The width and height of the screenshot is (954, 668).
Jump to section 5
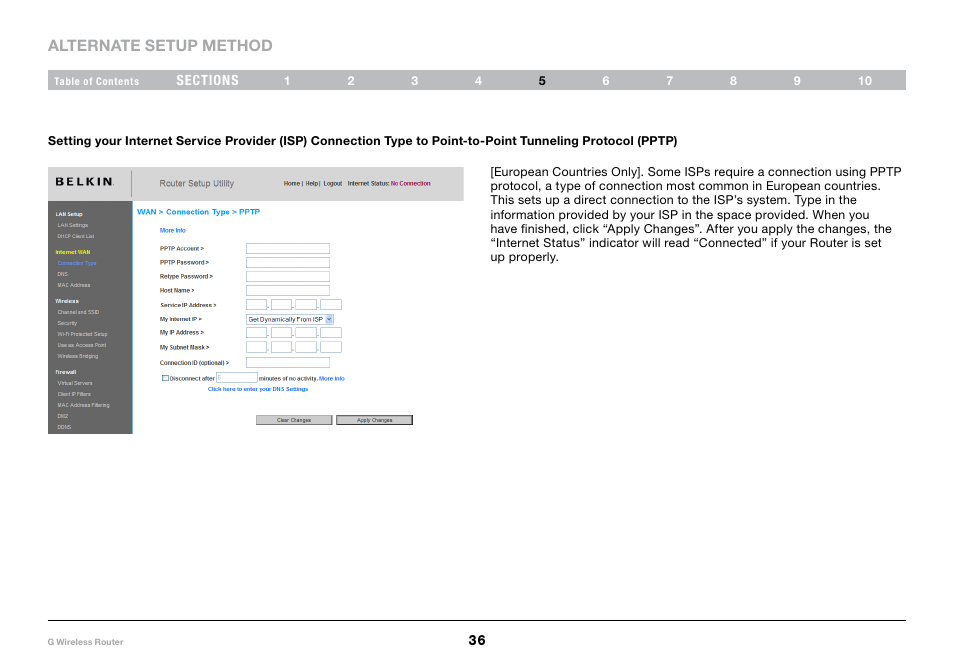[542, 81]
